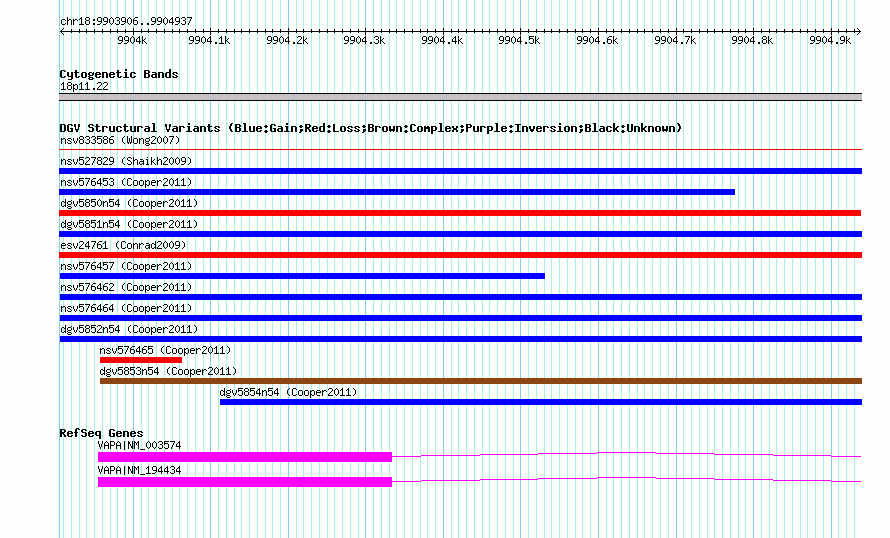This screenshot has width=890, height=538.
Task: Click the VAPA NM_003574 thin intron line
Action: [627, 455]
